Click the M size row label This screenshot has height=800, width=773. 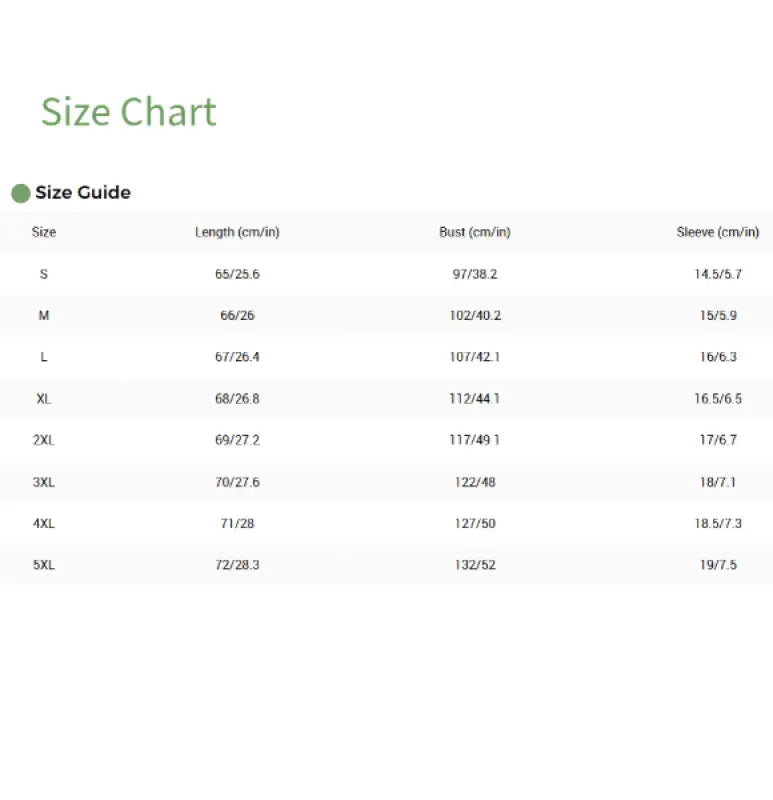[44, 315]
